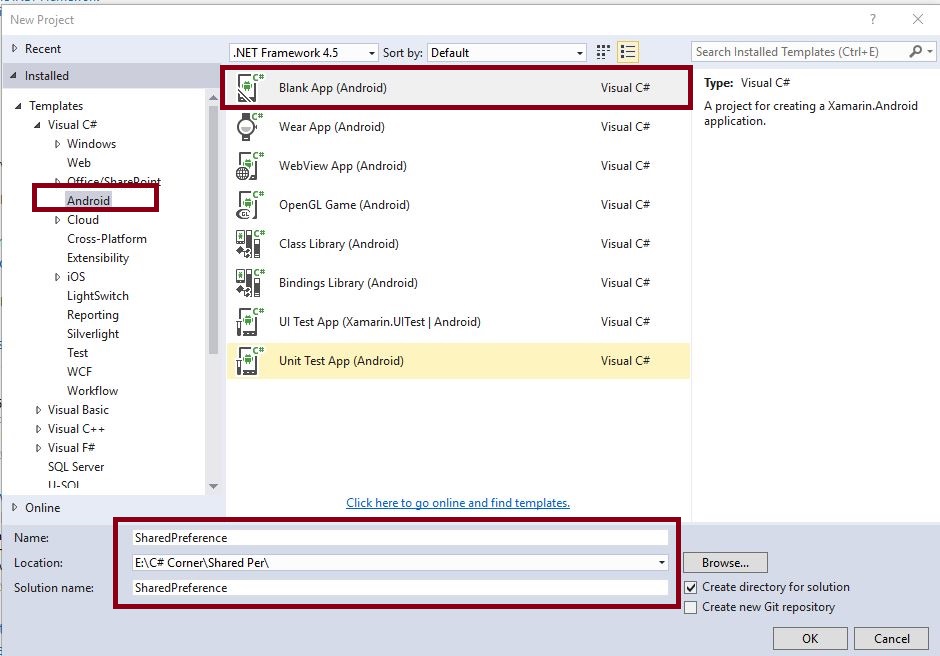Click the Cancel button

pos(891,639)
